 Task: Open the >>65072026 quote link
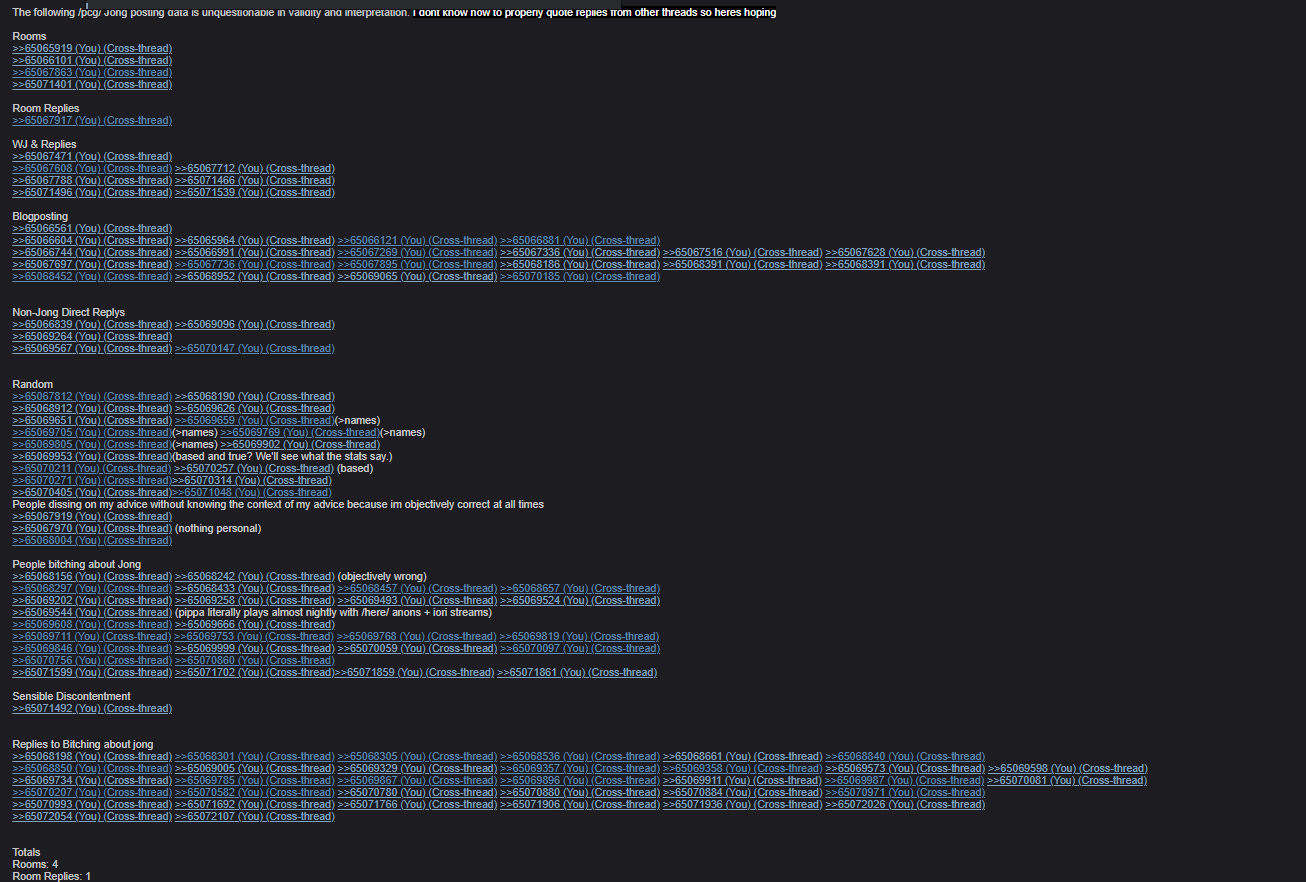click(905, 804)
